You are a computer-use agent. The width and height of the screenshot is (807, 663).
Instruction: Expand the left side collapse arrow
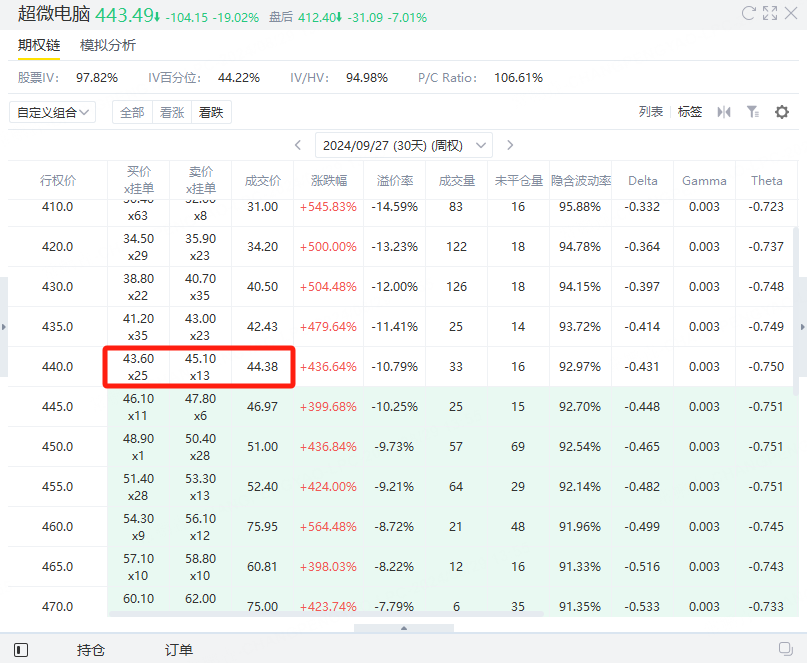tap(4, 327)
